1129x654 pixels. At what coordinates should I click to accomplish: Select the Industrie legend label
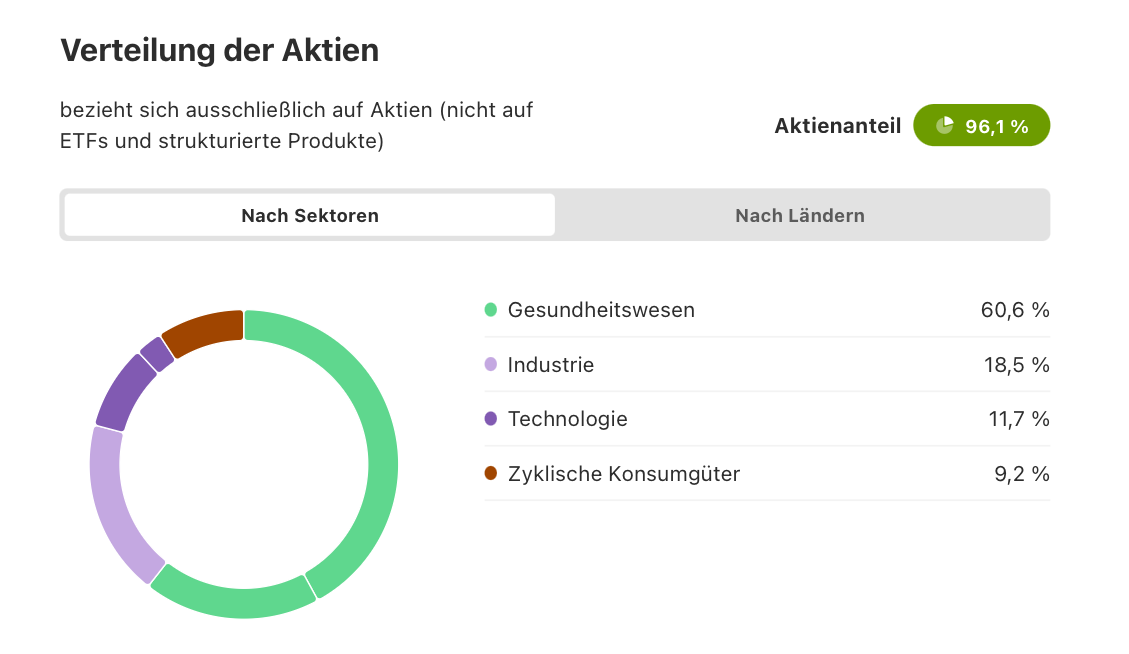[551, 364]
